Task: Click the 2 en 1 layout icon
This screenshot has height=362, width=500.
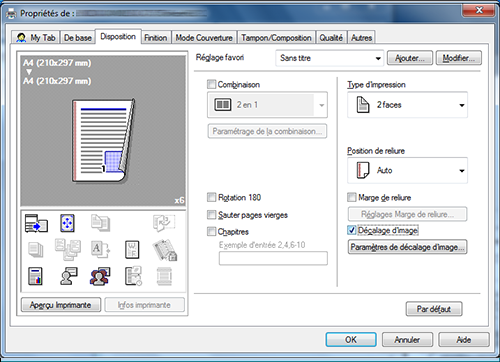Action: click(222, 105)
